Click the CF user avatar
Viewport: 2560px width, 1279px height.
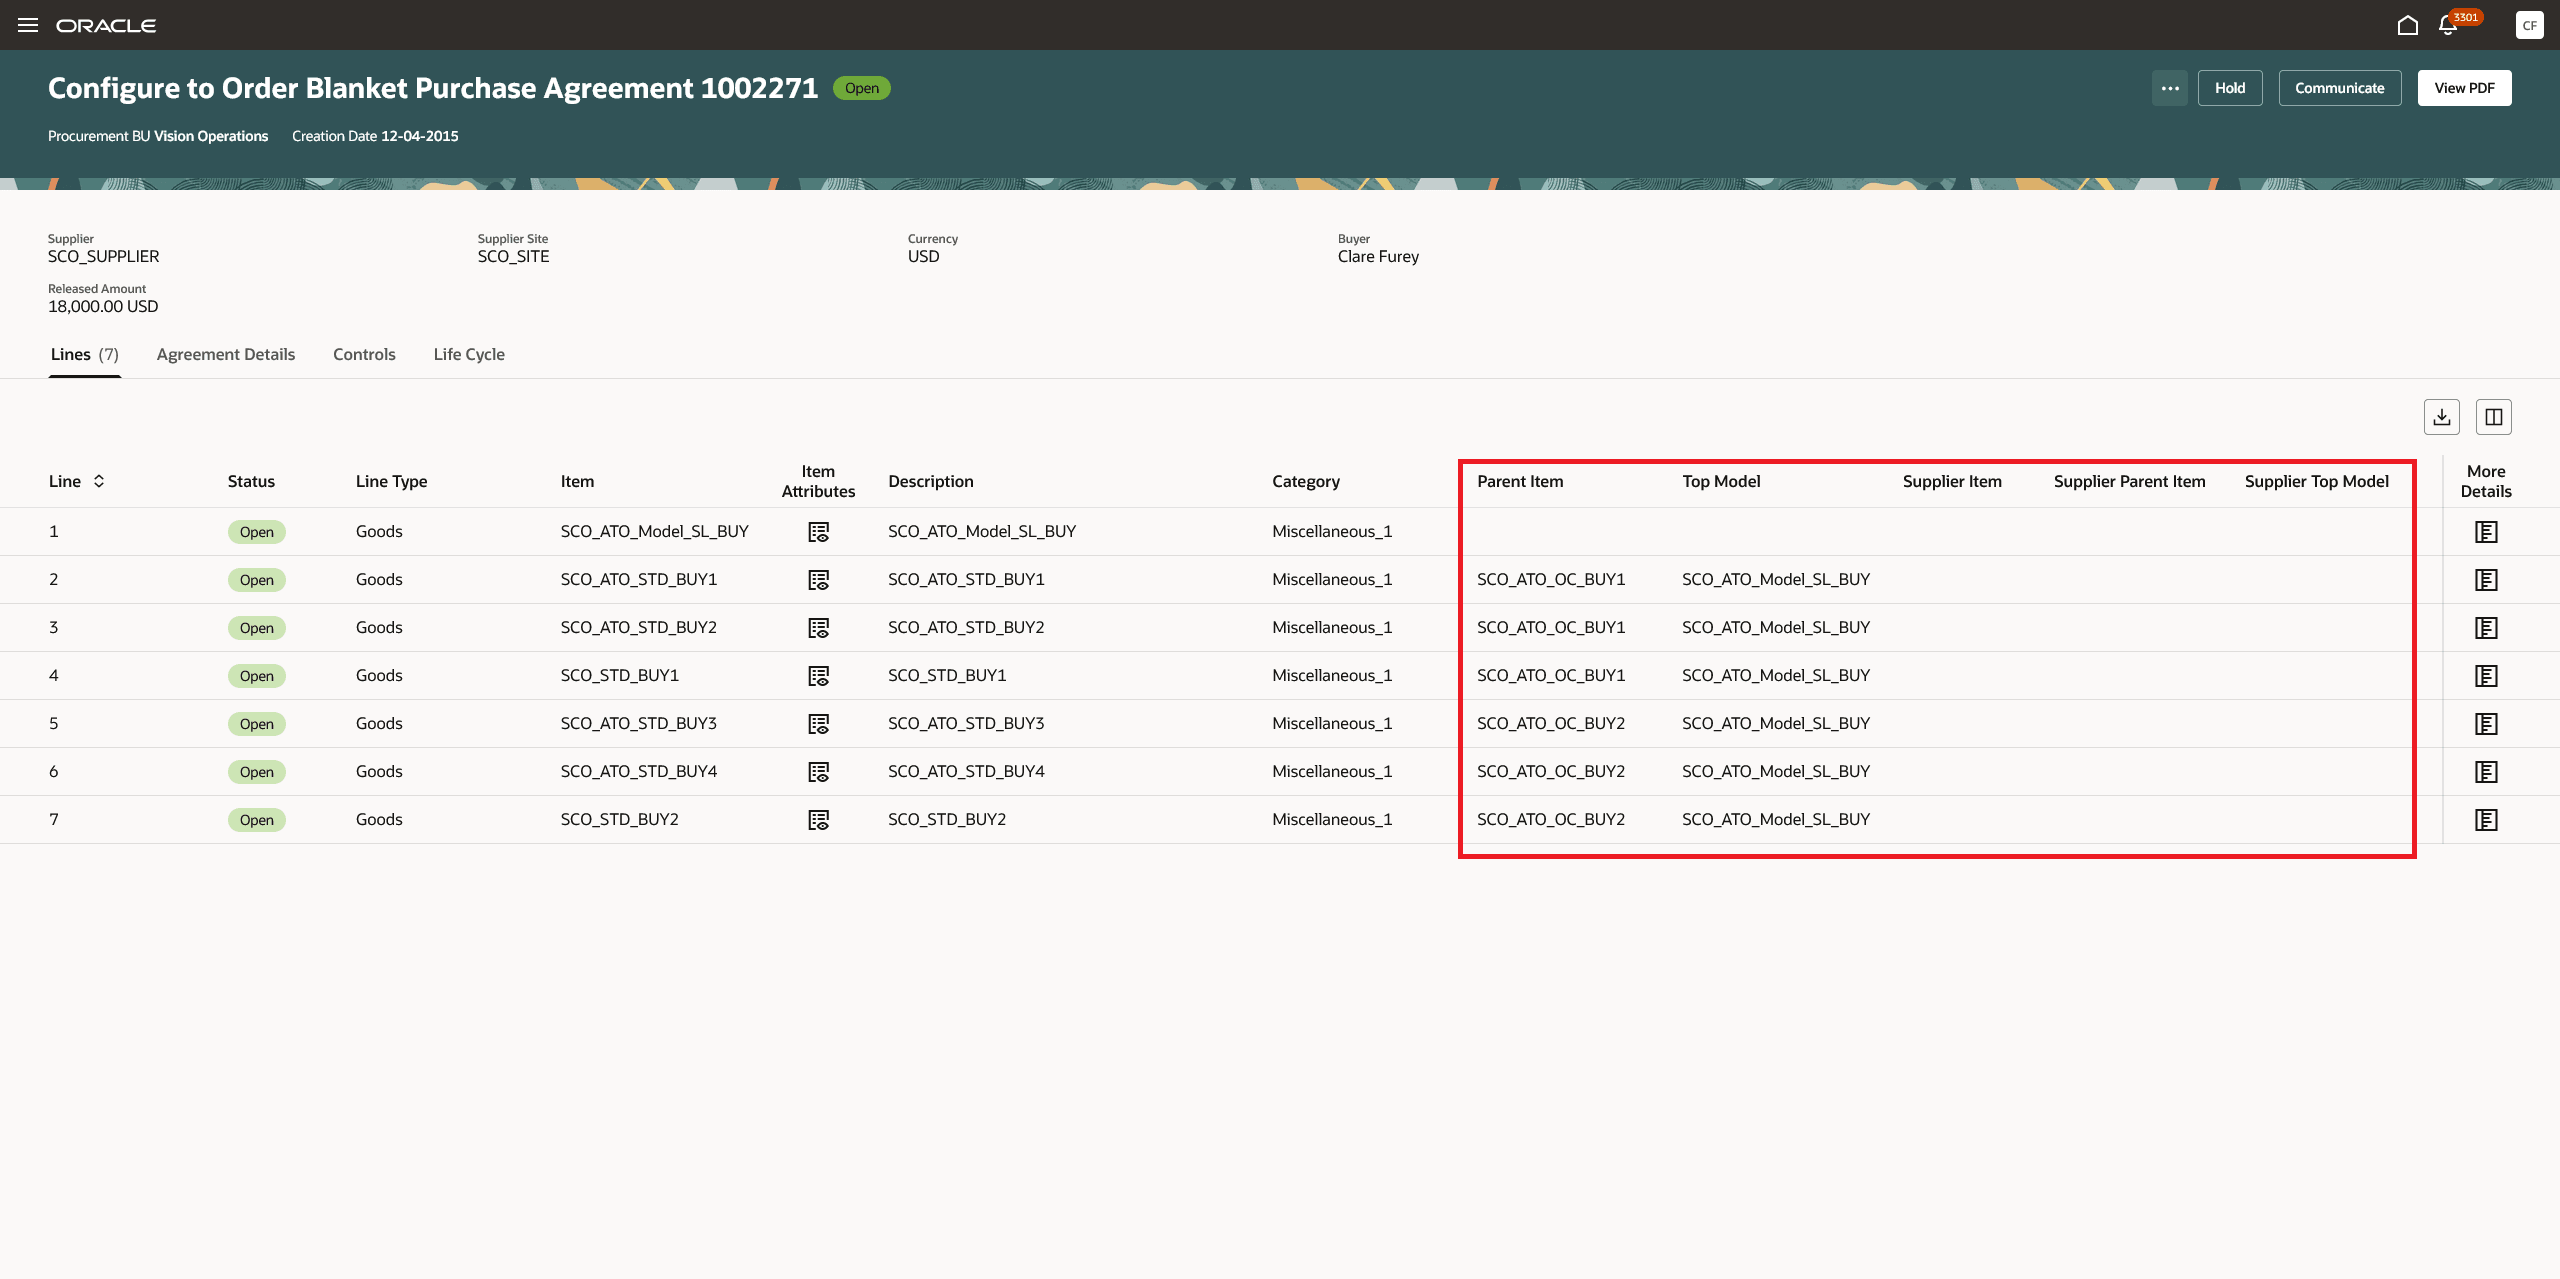(2529, 25)
